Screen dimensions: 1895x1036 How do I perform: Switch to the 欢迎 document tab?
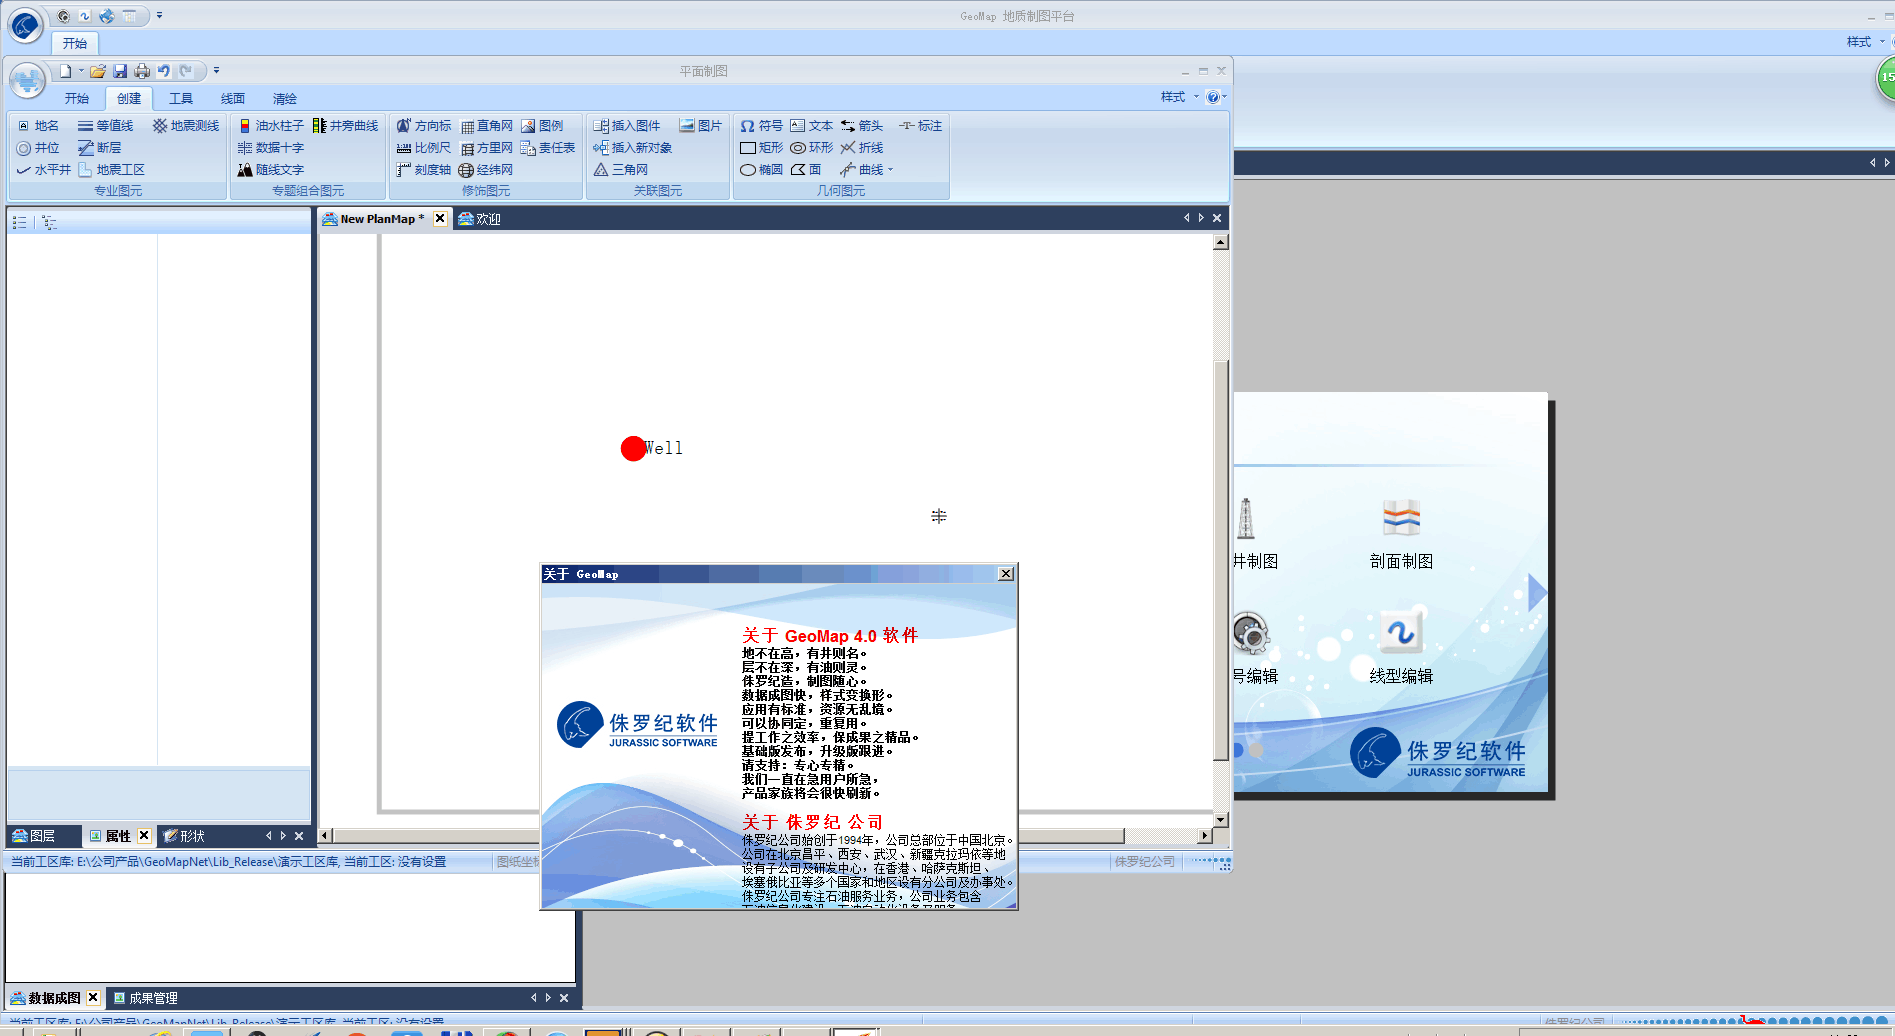tap(480, 219)
